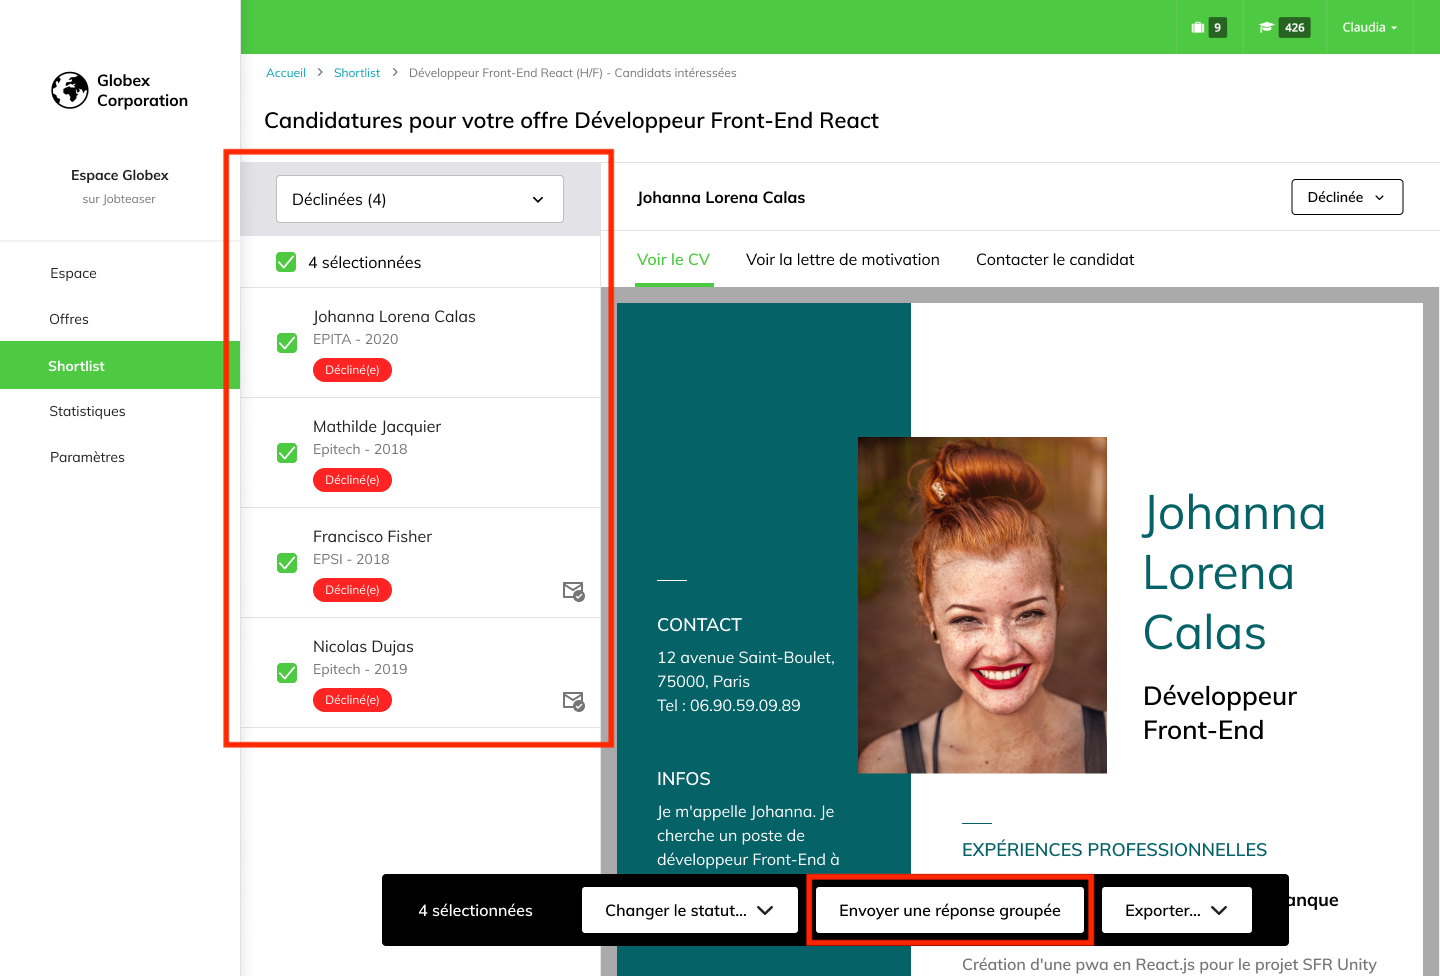
Task: Click the graduation cap icon with 426
Action: click(x=1266, y=28)
